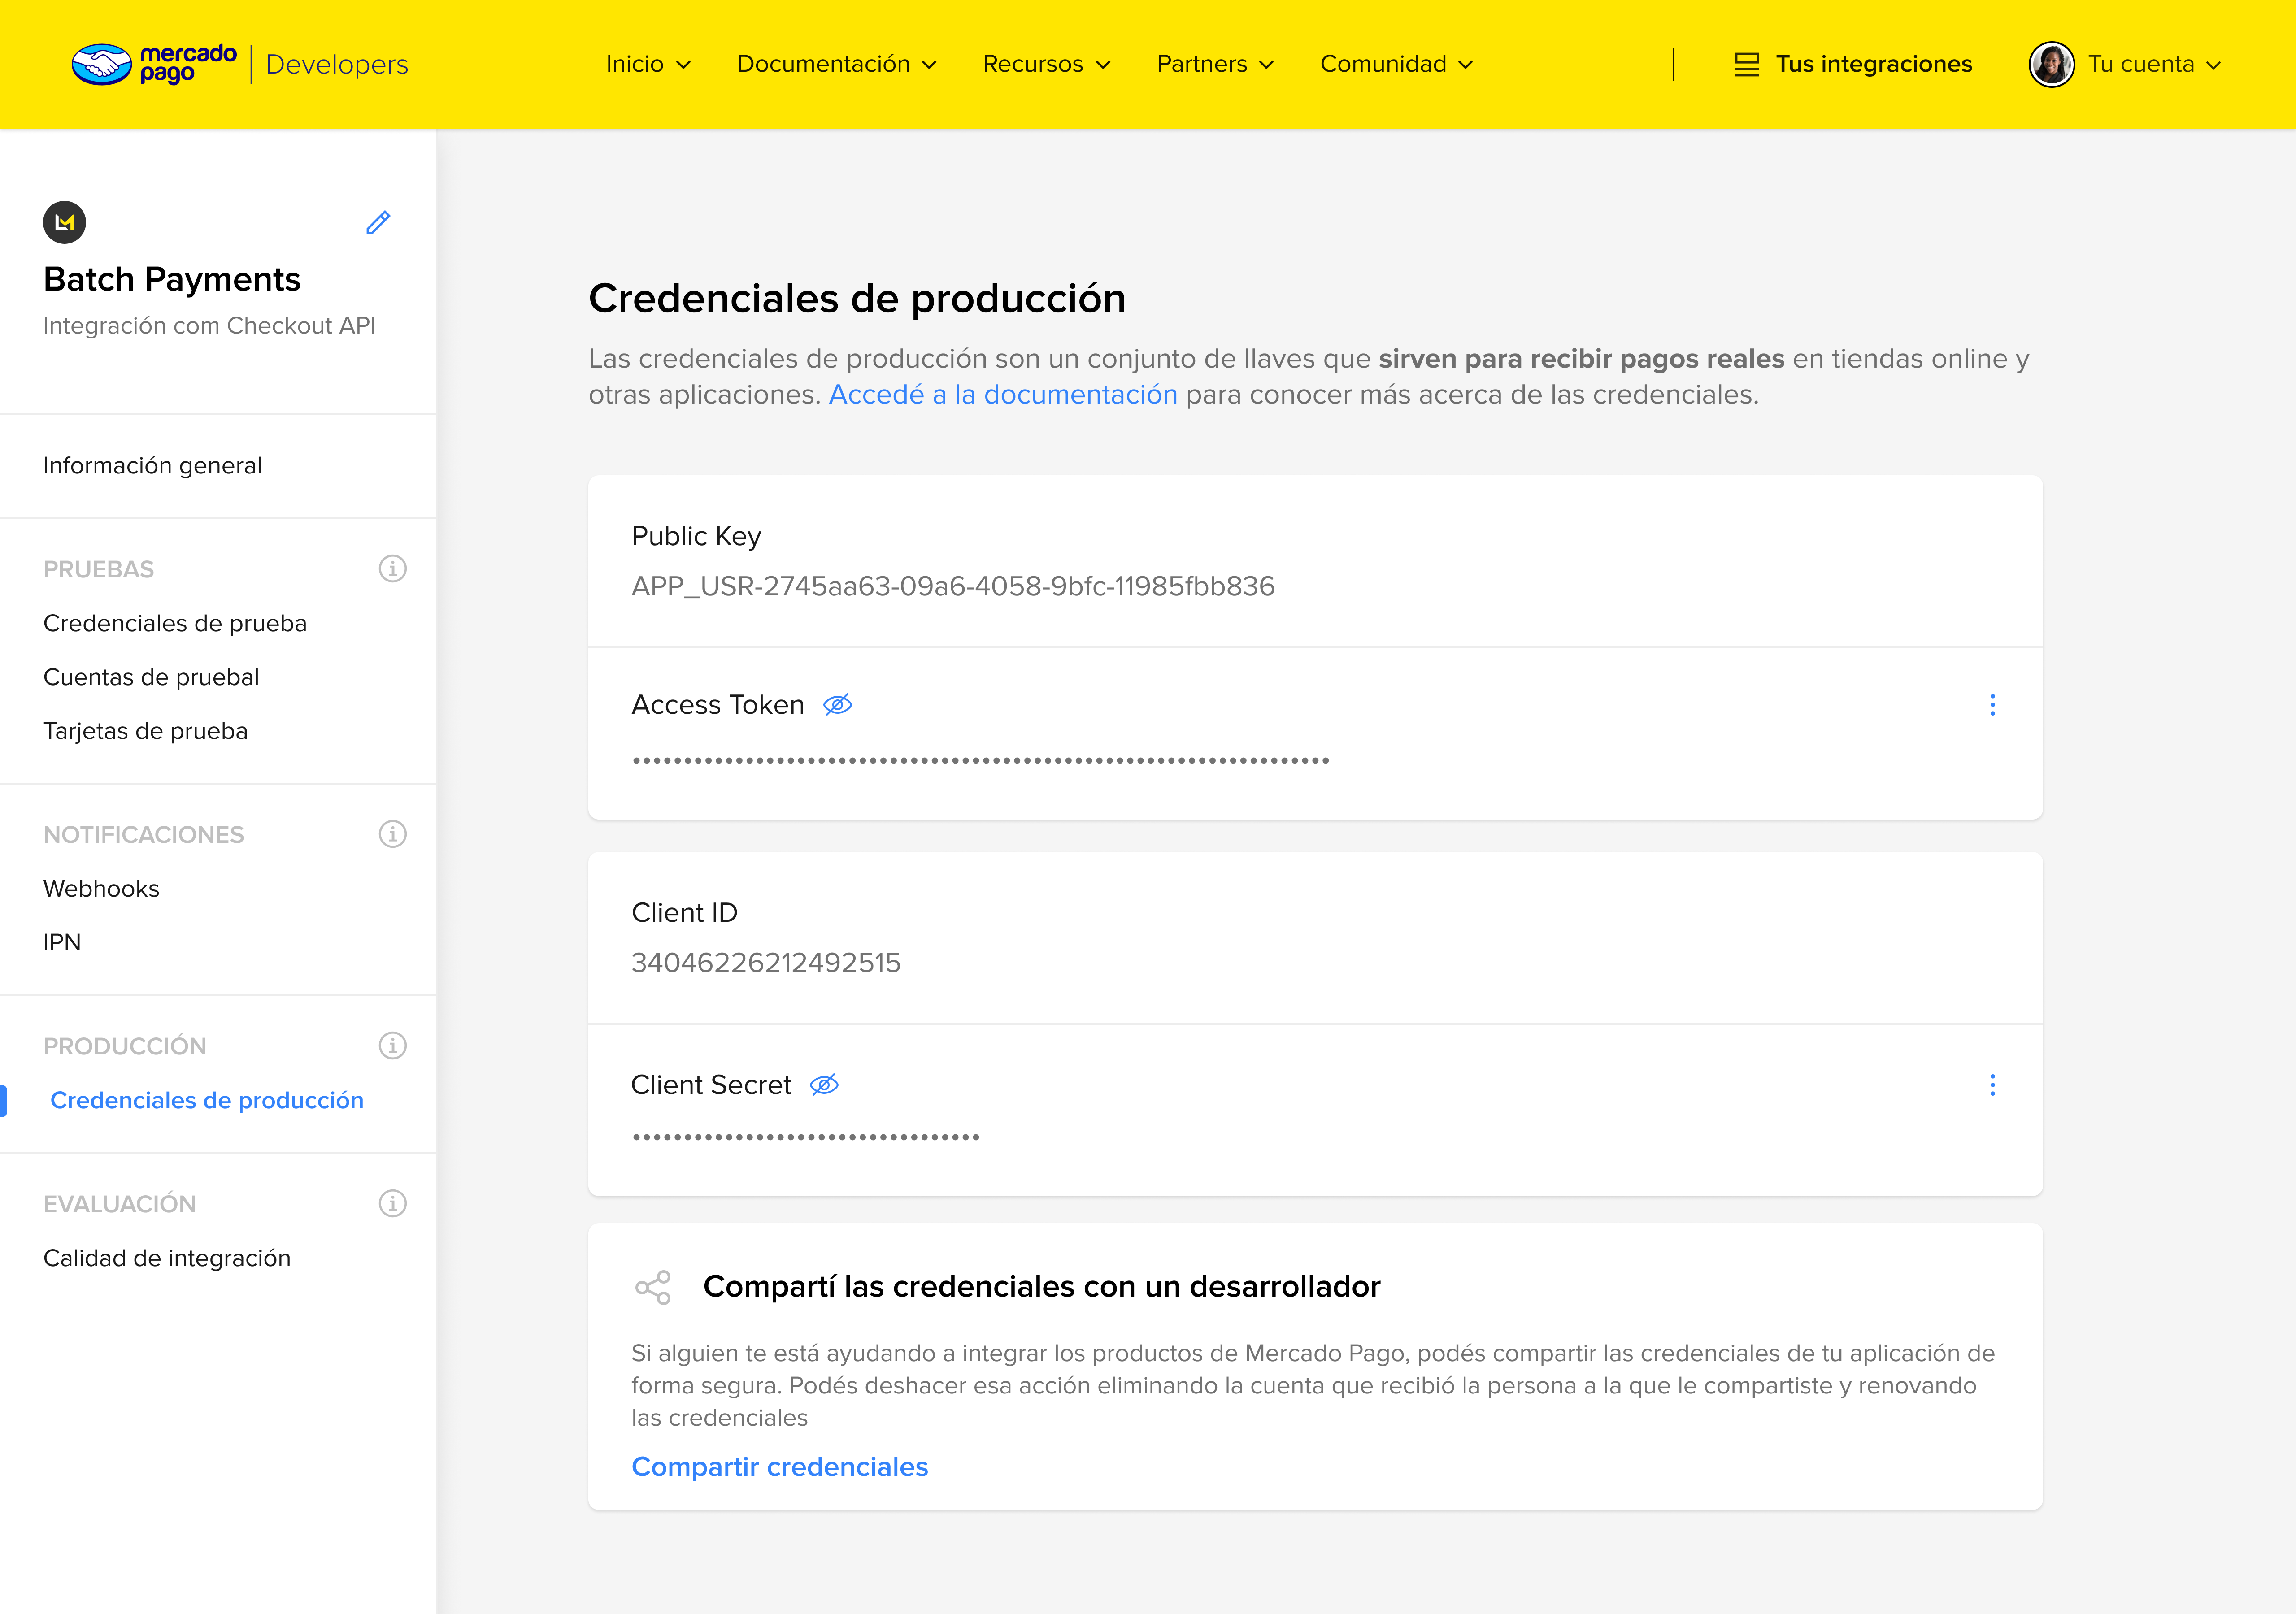Click the user avatar photo
Image resolution: width=2296 pixels, height=1614 pixels.
tap(2051, 64)
